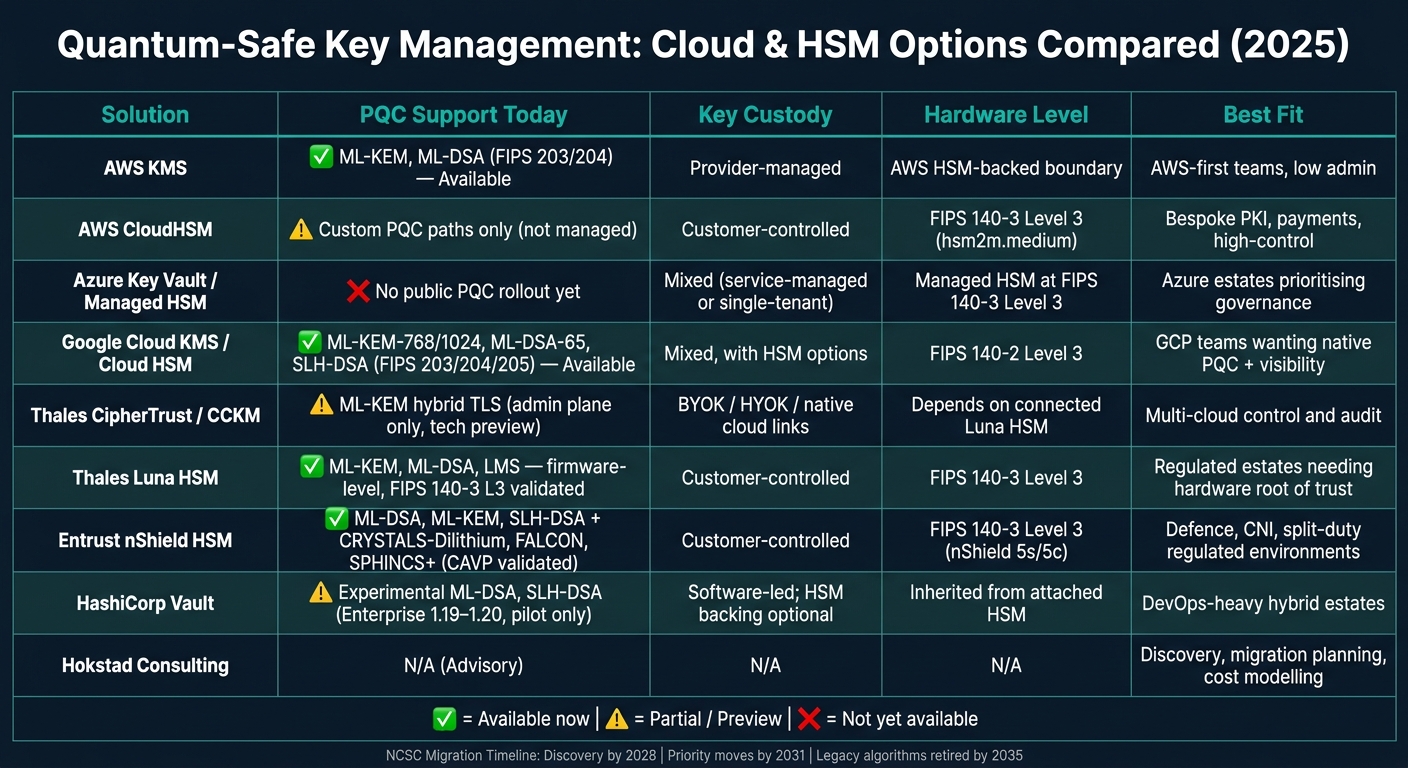
Task: Click 'Azure estates prioritising governance' cell
Action: pyautogui.click(x=1263, y=291)
